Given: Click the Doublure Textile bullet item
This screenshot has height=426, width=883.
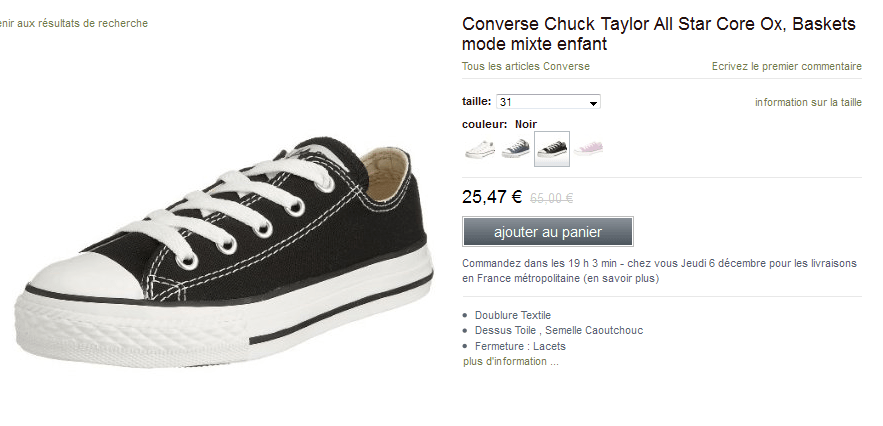Looking at the screenshot, I should click(x=513, y=315).
